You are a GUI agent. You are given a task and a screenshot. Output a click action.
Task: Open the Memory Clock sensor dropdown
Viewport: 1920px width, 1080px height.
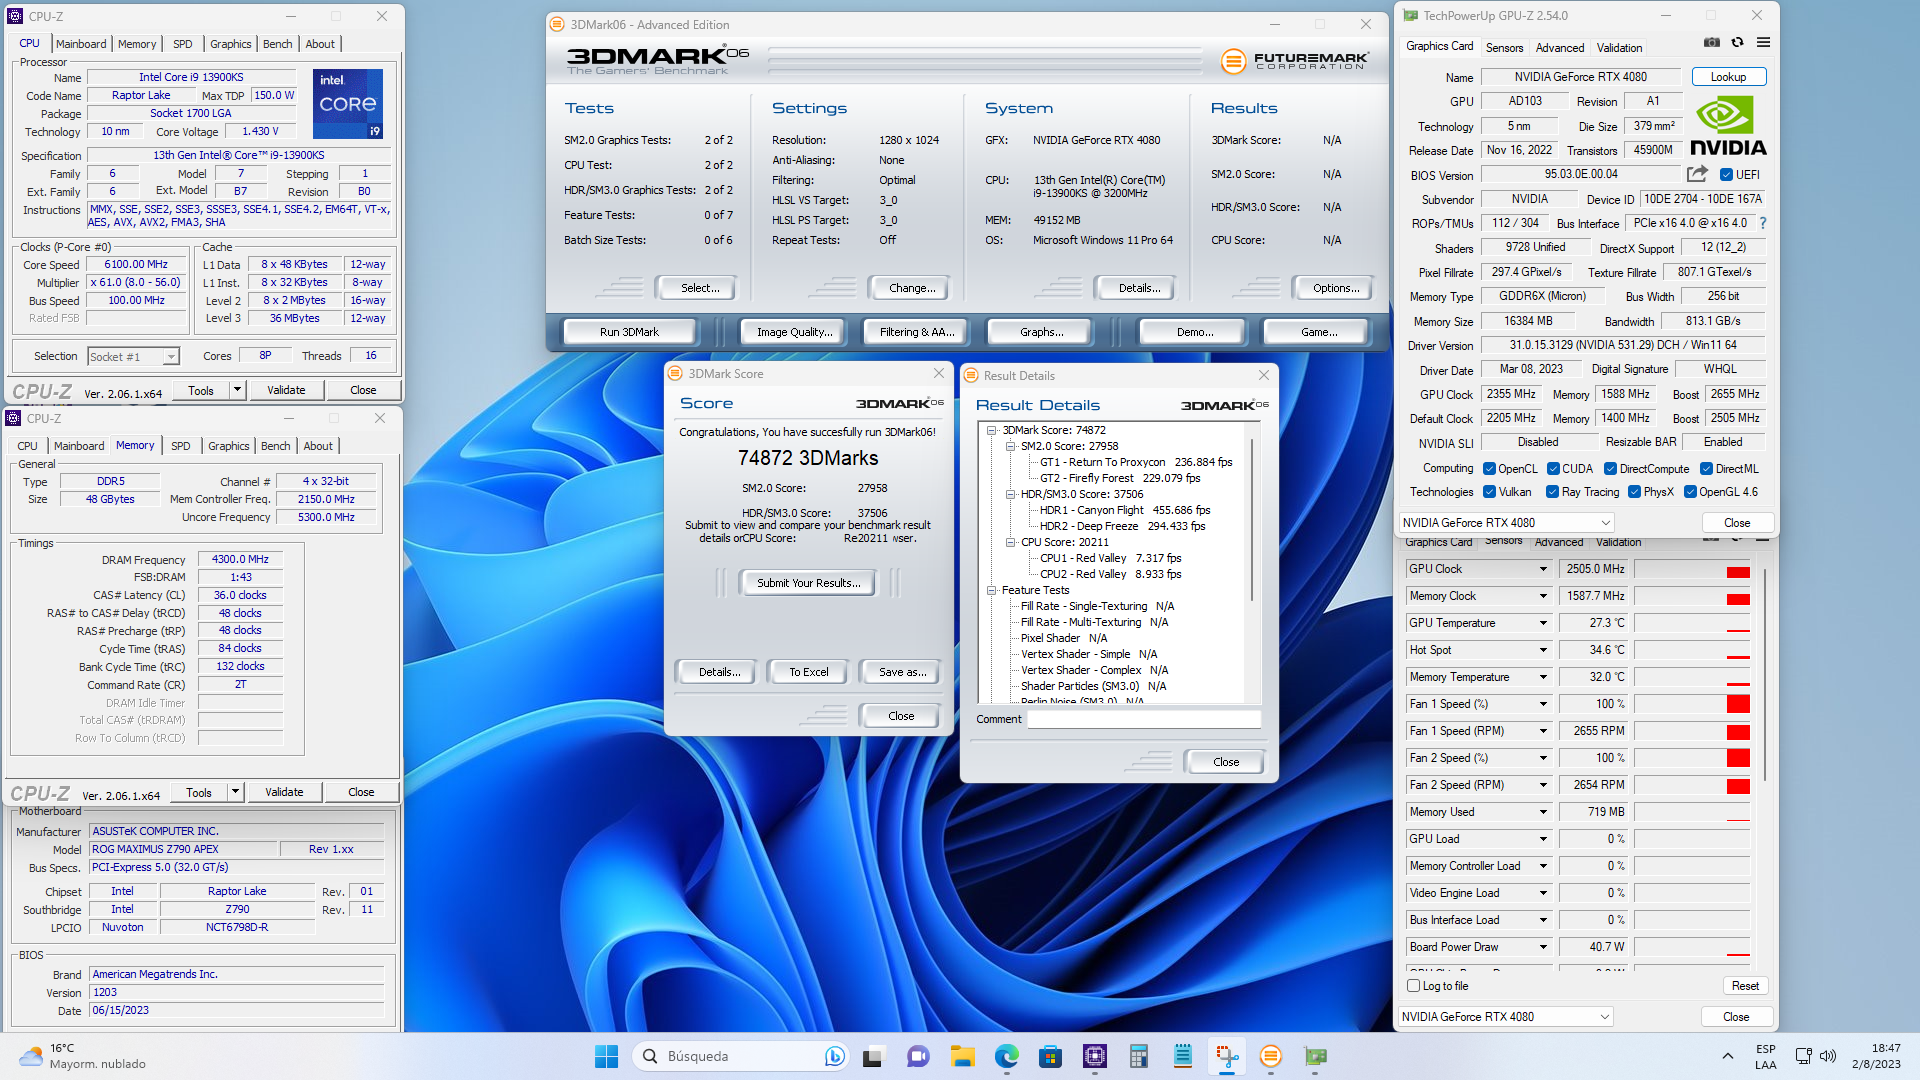point(1543,595)
